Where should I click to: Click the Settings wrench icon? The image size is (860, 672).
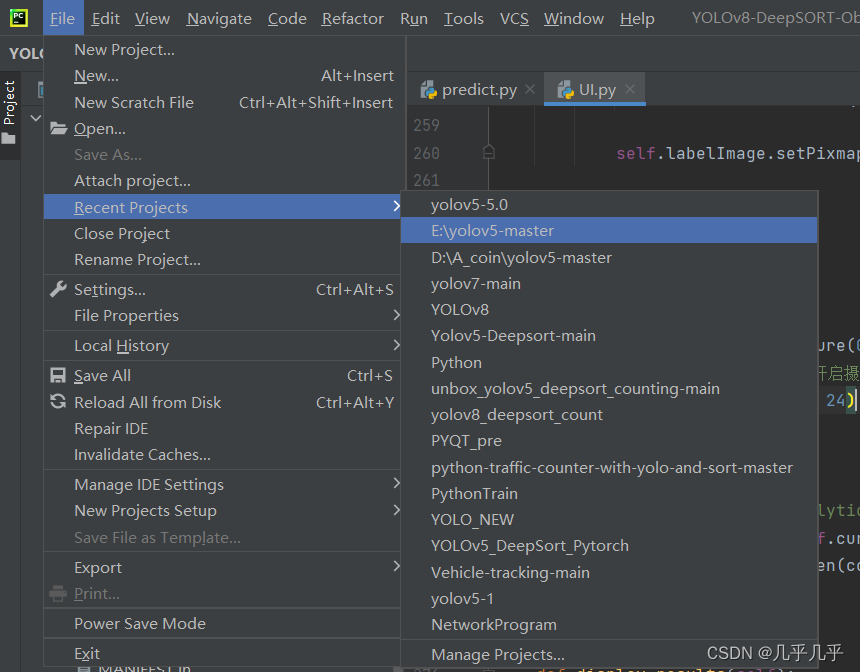(58, 289)
